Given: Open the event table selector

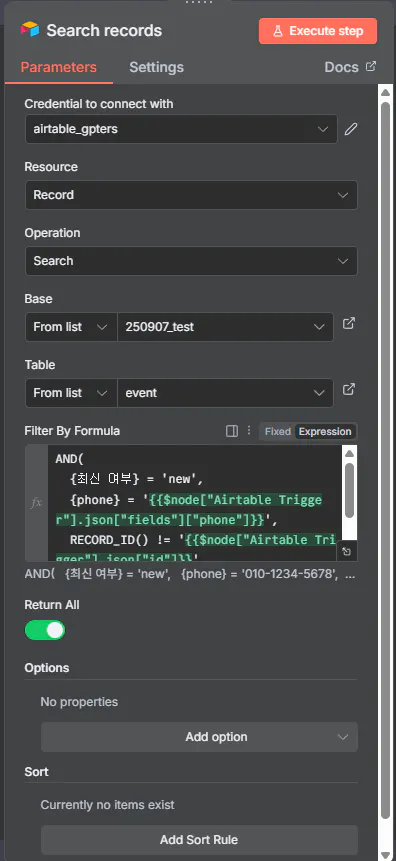Looking at the screenshot, I should tap(225, 393).
